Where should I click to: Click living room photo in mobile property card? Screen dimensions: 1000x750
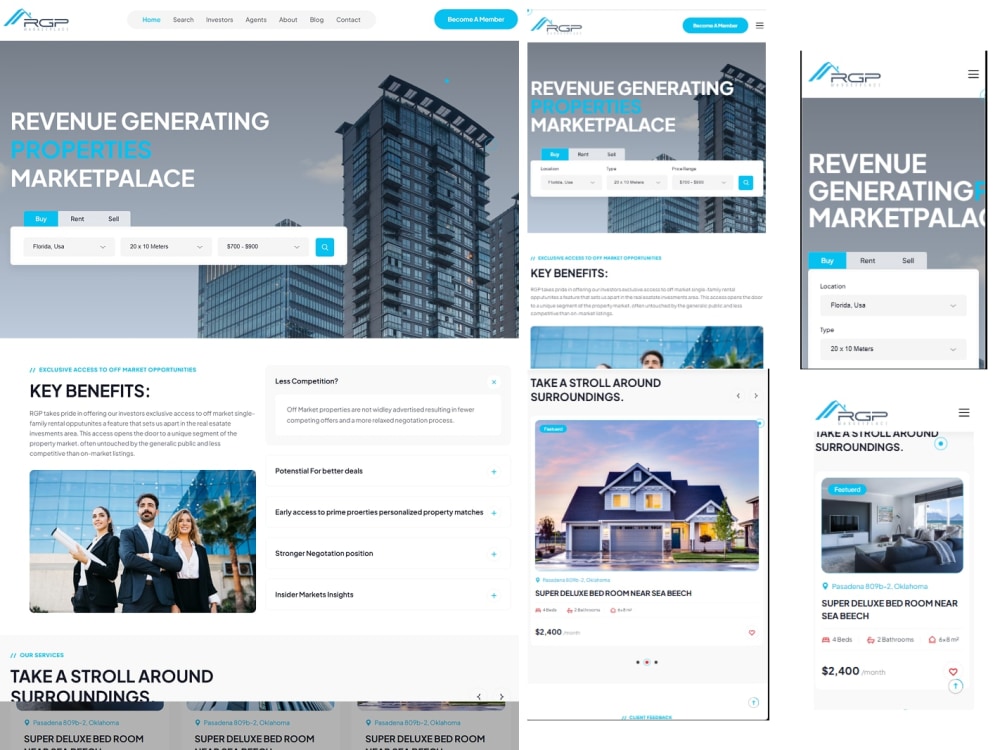click(892, 526)
